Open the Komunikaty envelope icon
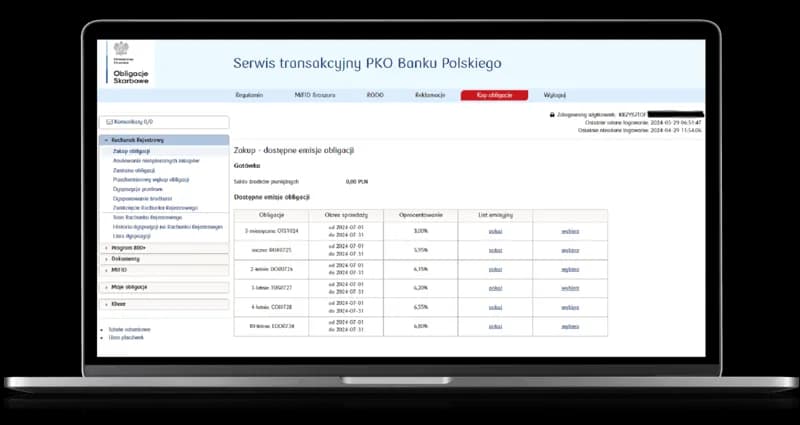The image size is (800, 425). pos(106,121)
